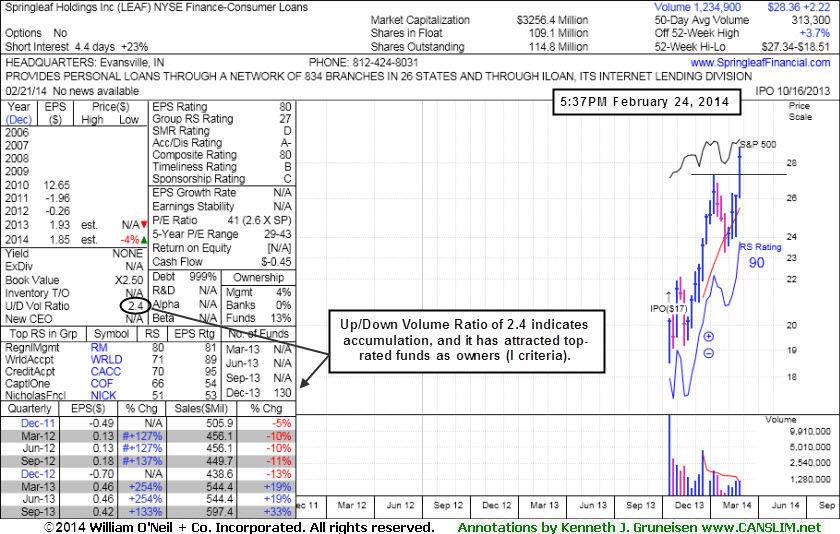Open the CACC symbol link

tap(106, 372)
